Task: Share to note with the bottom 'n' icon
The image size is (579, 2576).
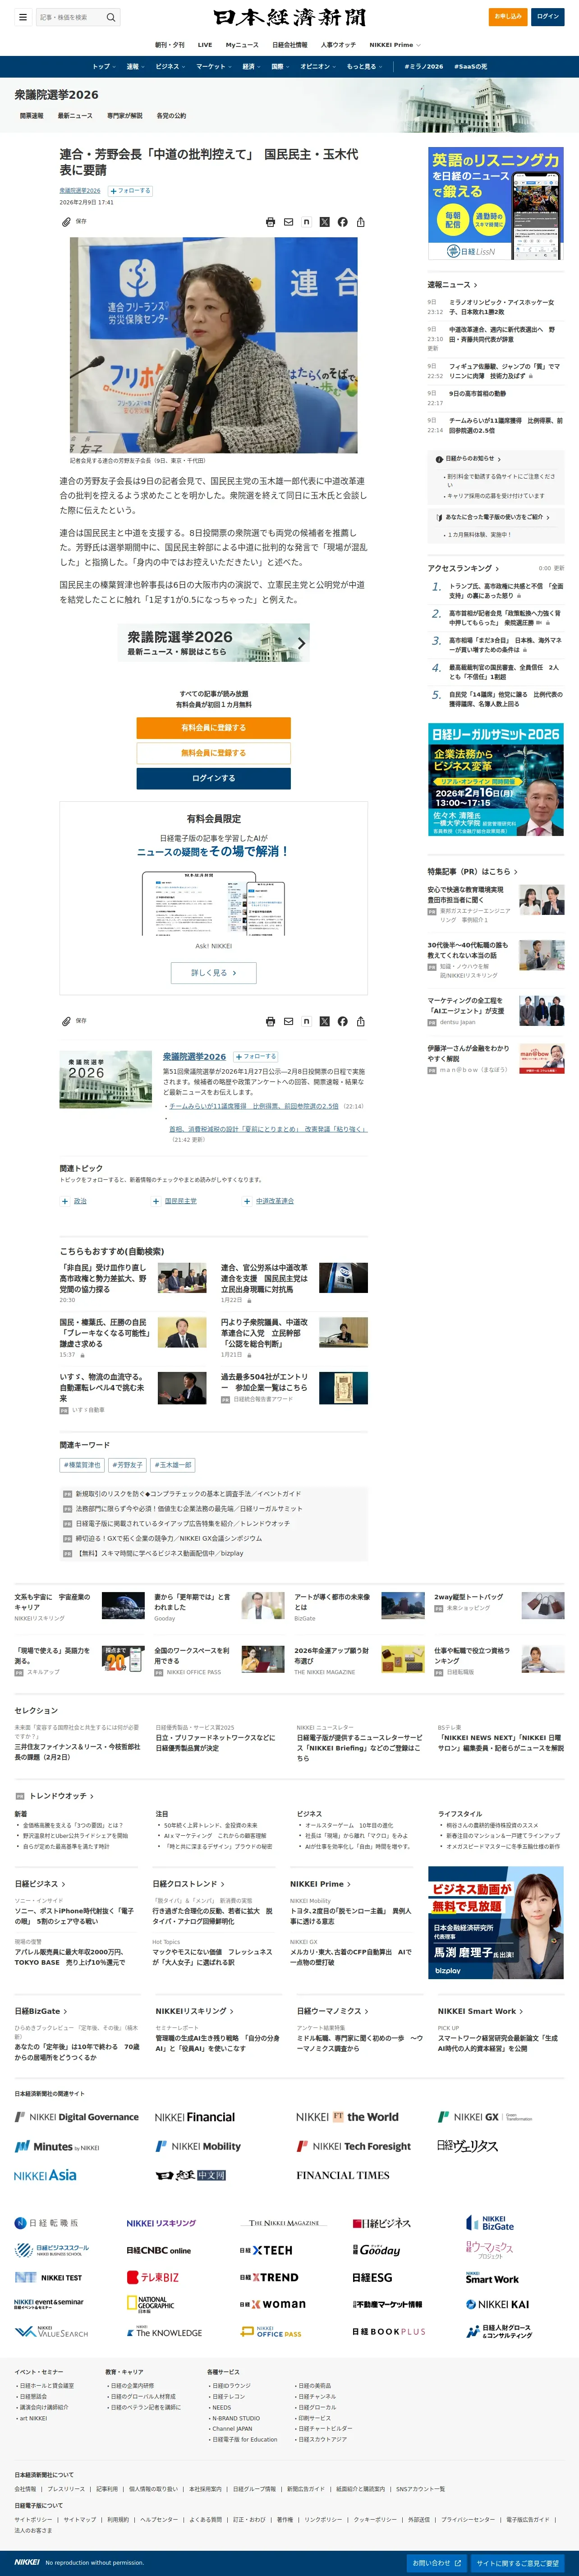Action: pos(306,1021)
